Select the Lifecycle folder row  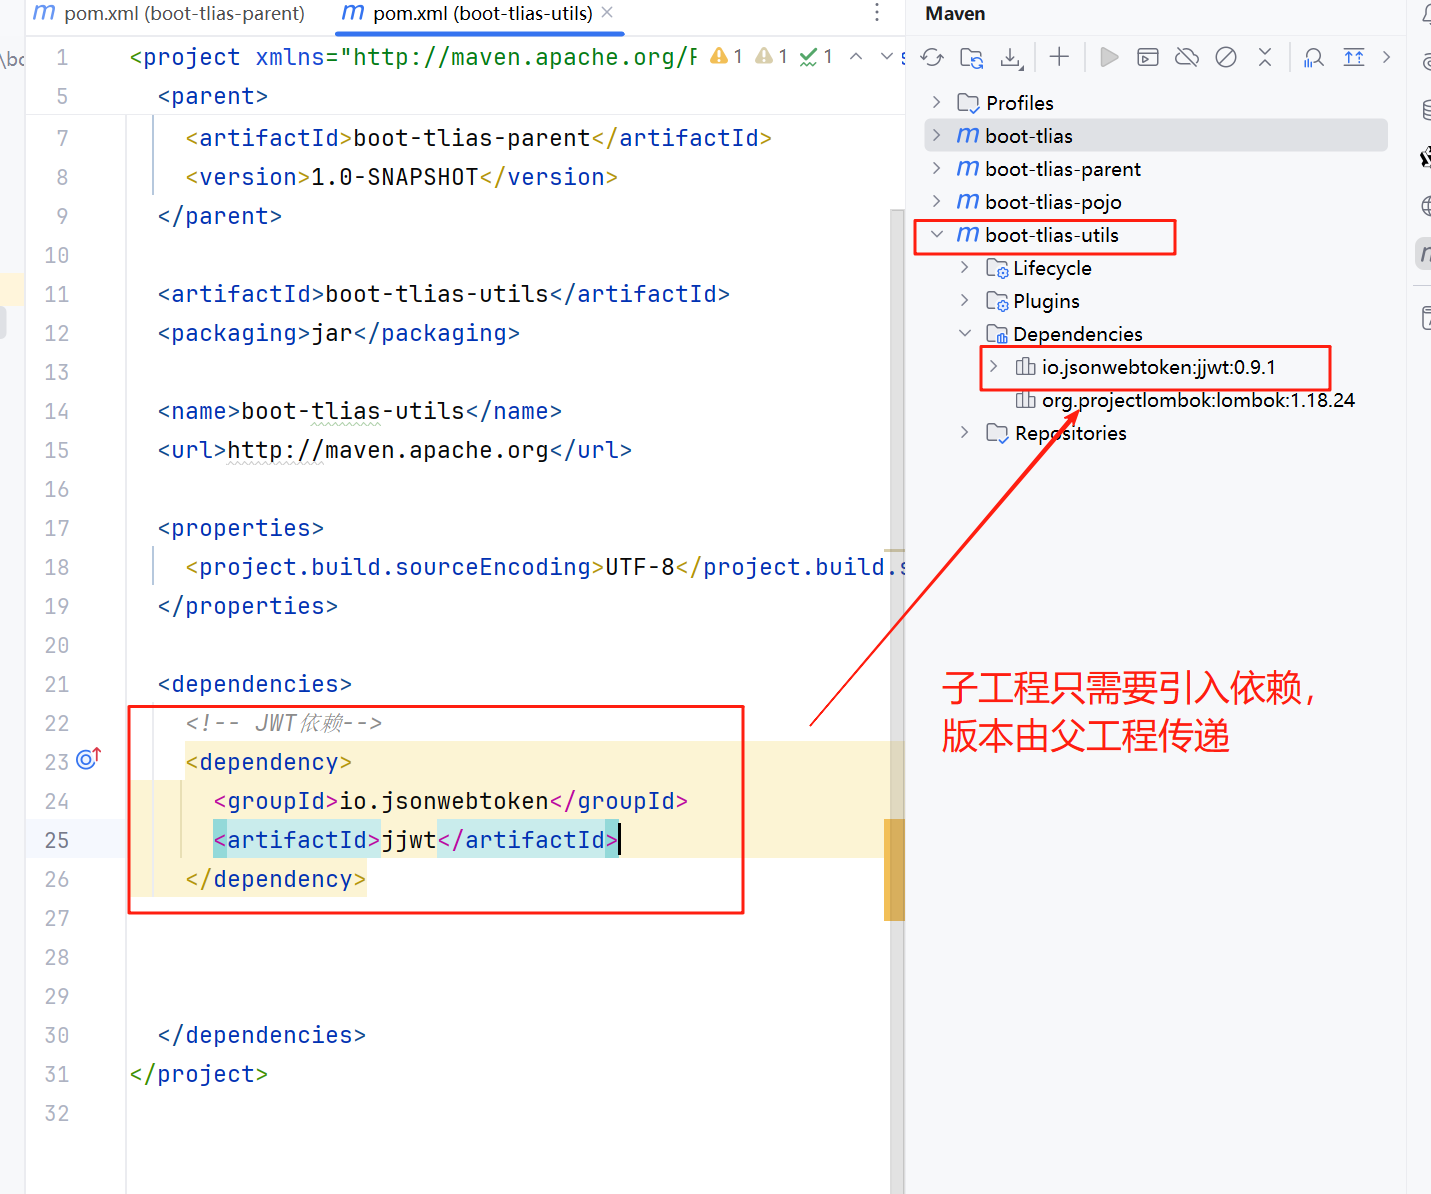pyautogui.click(x=1156, y=268)
